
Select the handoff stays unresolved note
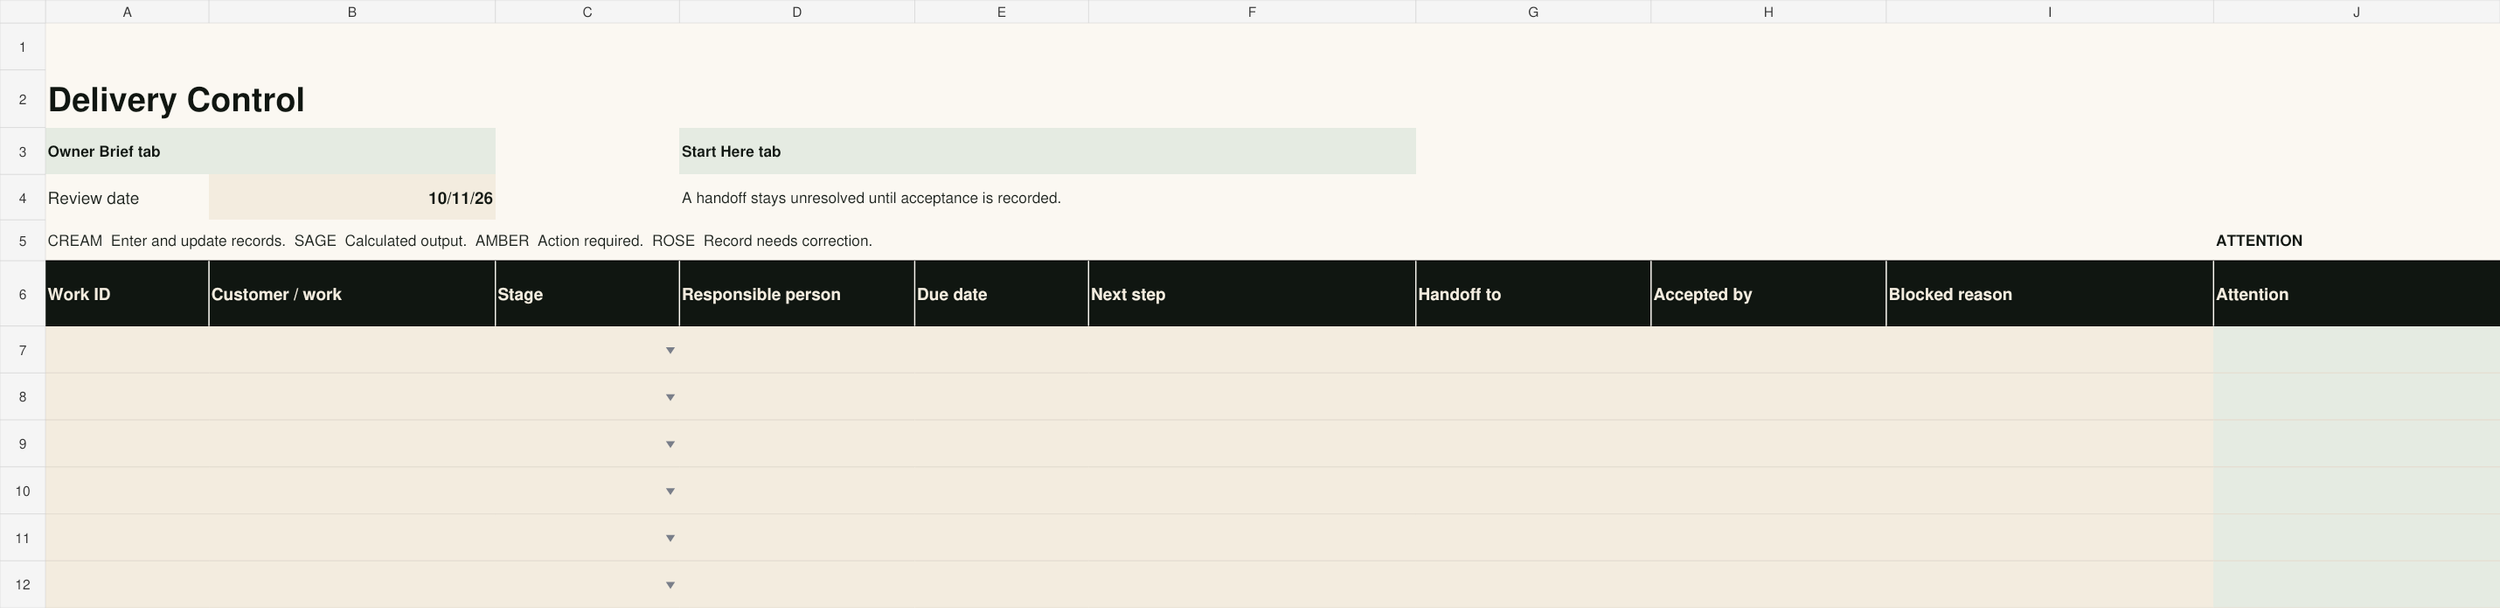click(x=871, y=198)
